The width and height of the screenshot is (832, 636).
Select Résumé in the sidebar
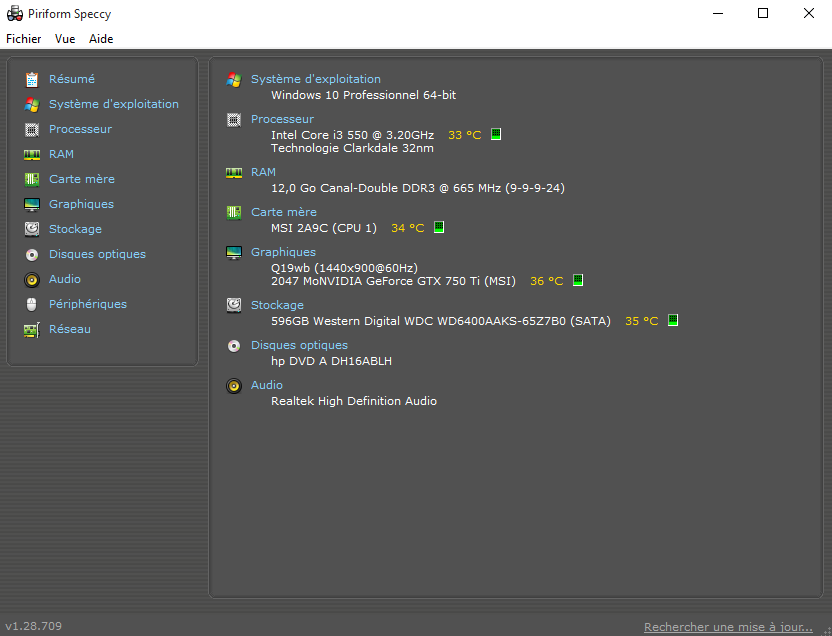click(x=72, y=79)
